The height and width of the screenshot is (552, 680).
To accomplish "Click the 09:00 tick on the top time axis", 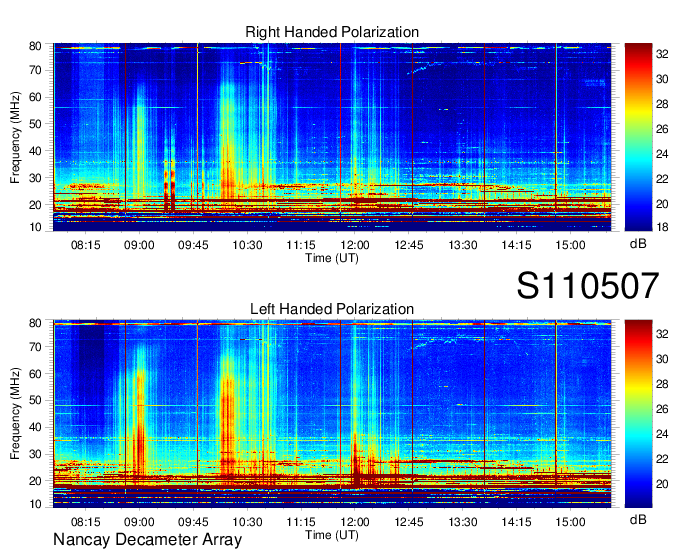I will tap(139, 245).
